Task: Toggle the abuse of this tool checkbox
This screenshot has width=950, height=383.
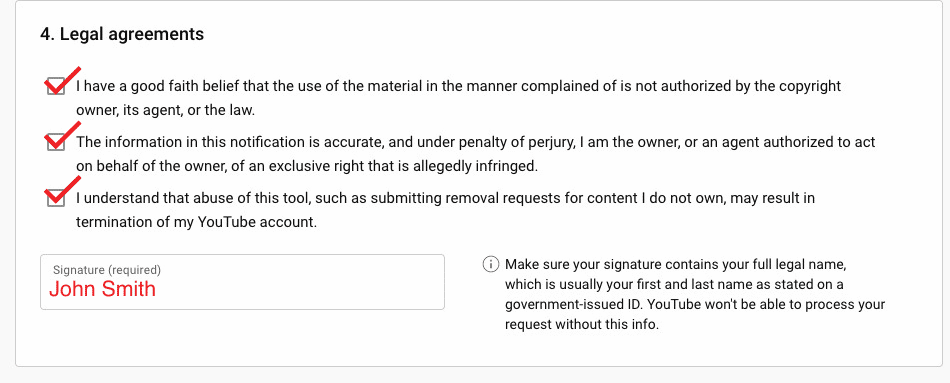Action: pos(56,198)
